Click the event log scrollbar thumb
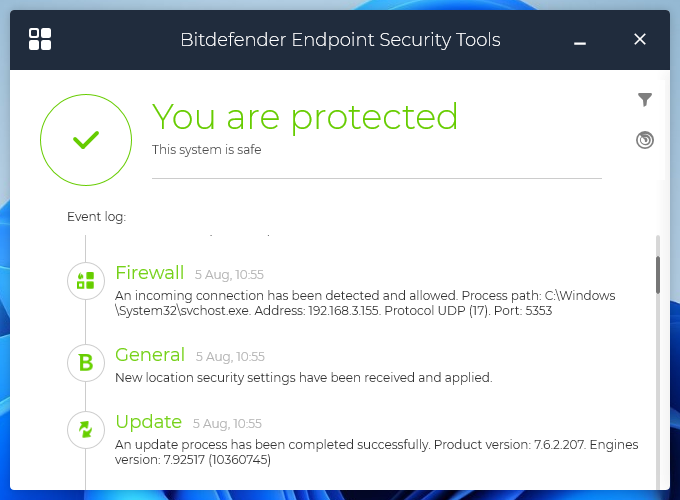The width and height of the screenshot is (680, 500). (x=657, y=274)
